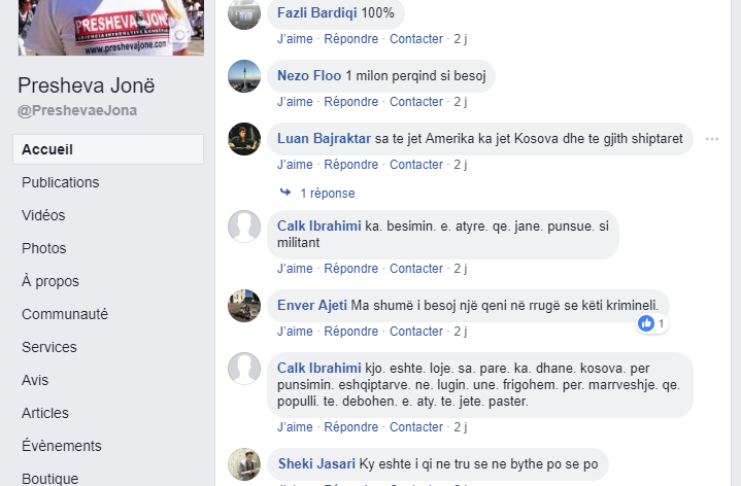The image size is (741, 486).
Task: Like Nezo Floo's comment with J'aime
Action: (x=295, y=102)
